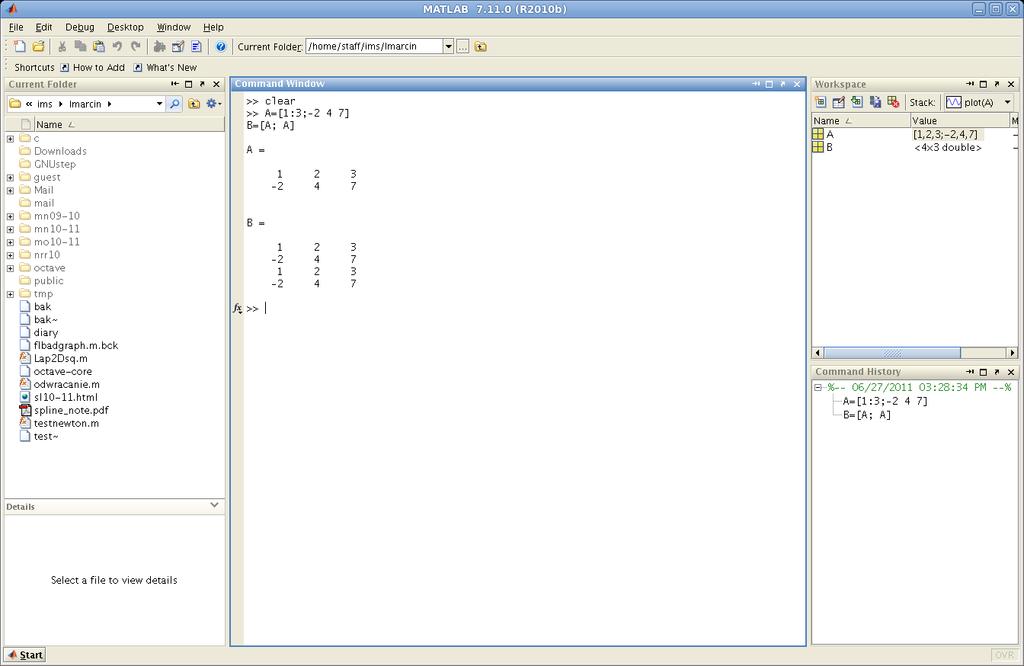Open the plot selector dropdown arrow

(1008, 103)
